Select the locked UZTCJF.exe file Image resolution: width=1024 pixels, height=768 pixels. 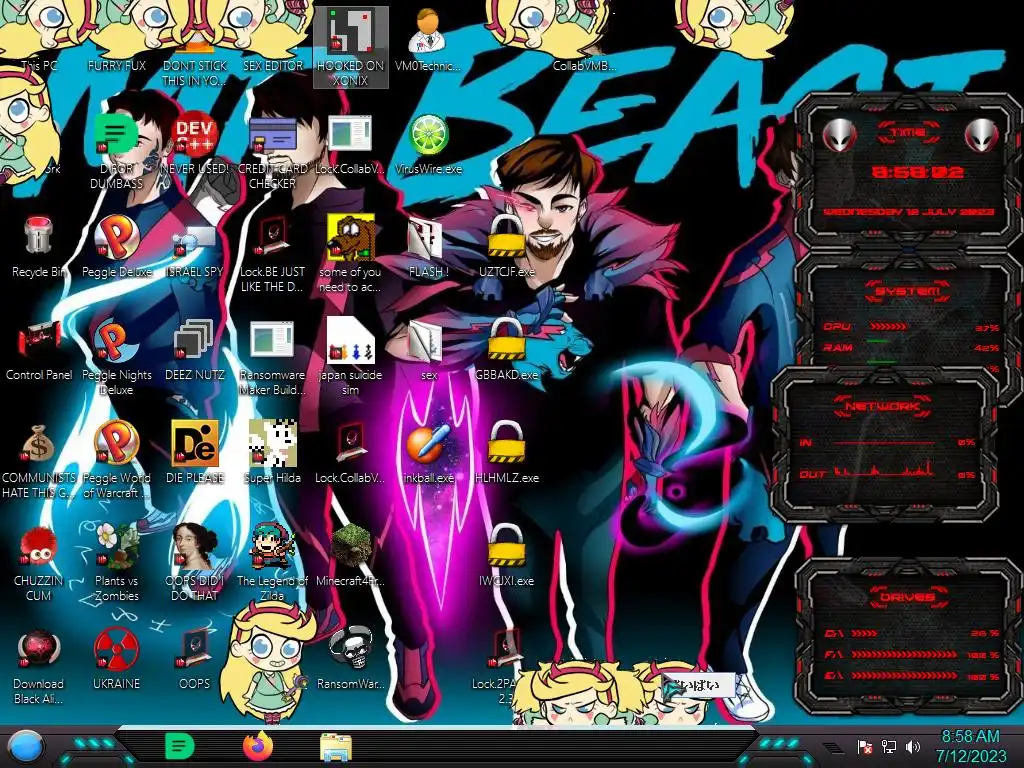point(506,247)
